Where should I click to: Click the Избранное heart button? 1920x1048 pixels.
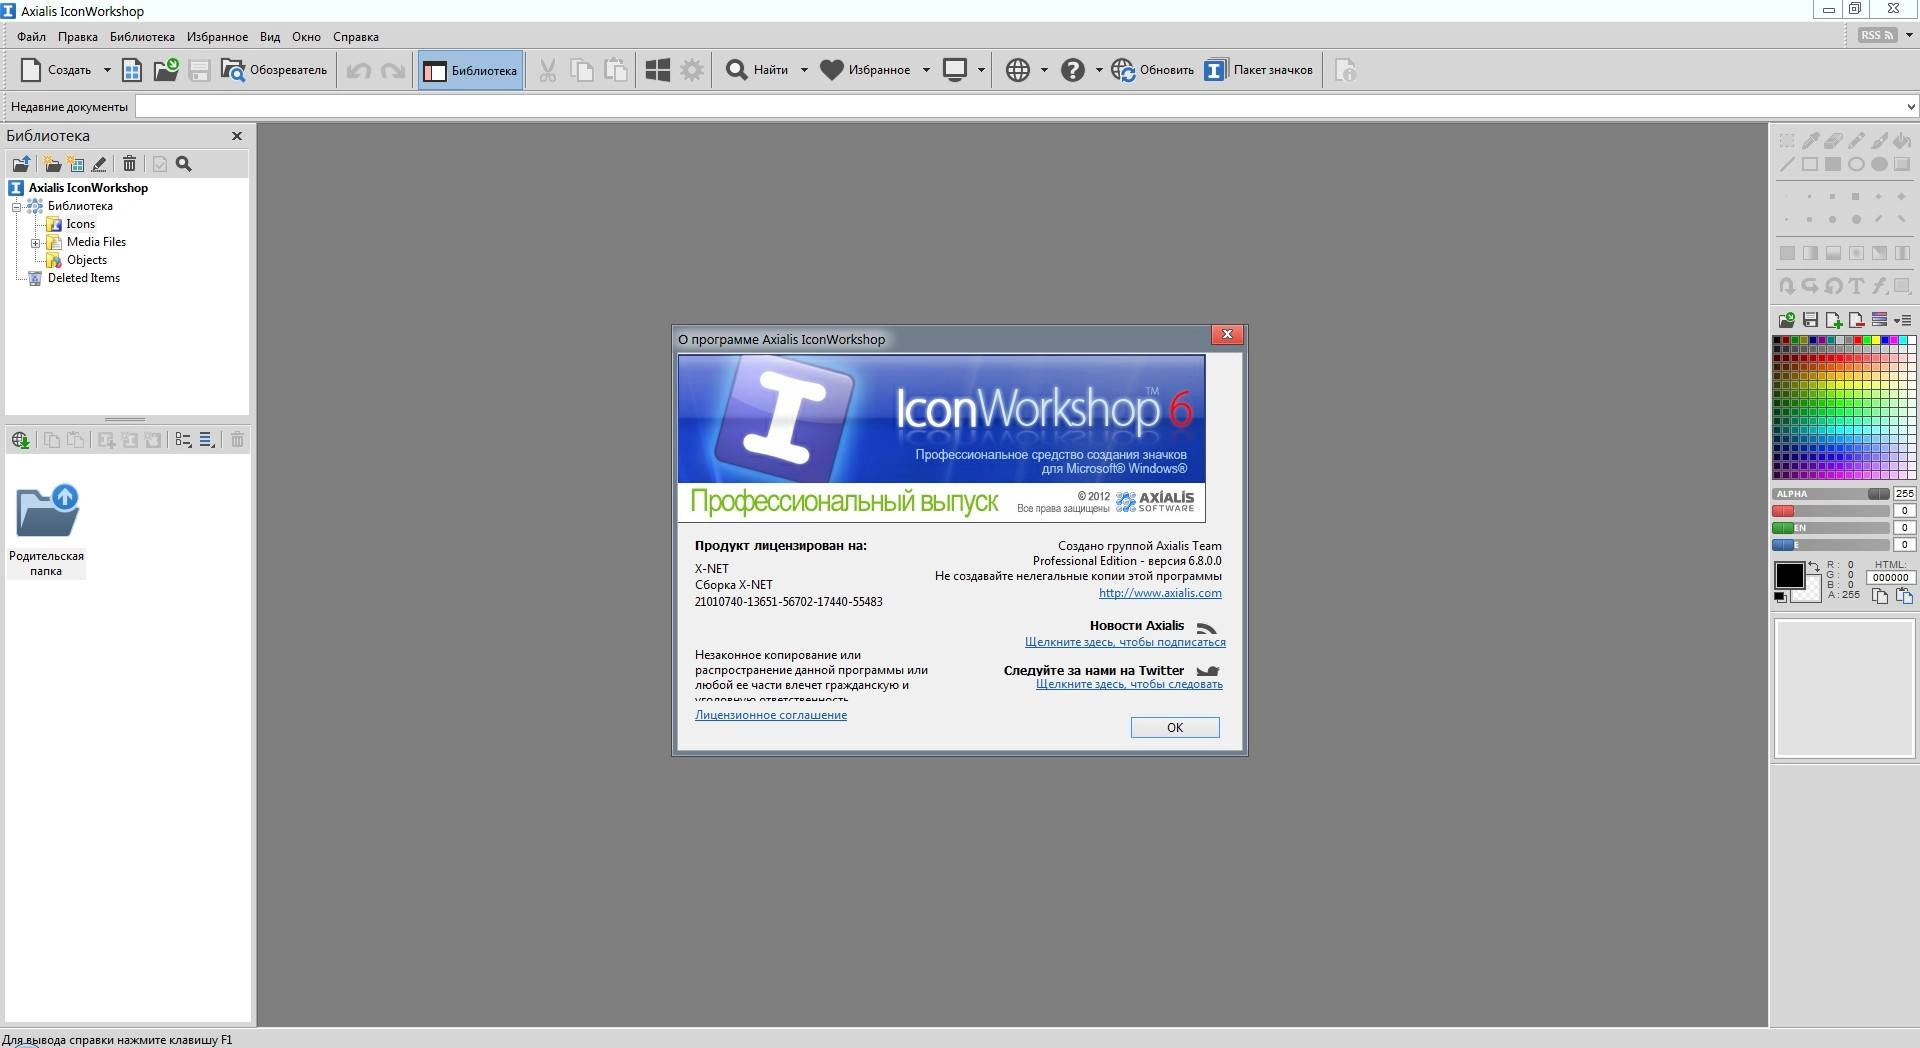[865, 70]
